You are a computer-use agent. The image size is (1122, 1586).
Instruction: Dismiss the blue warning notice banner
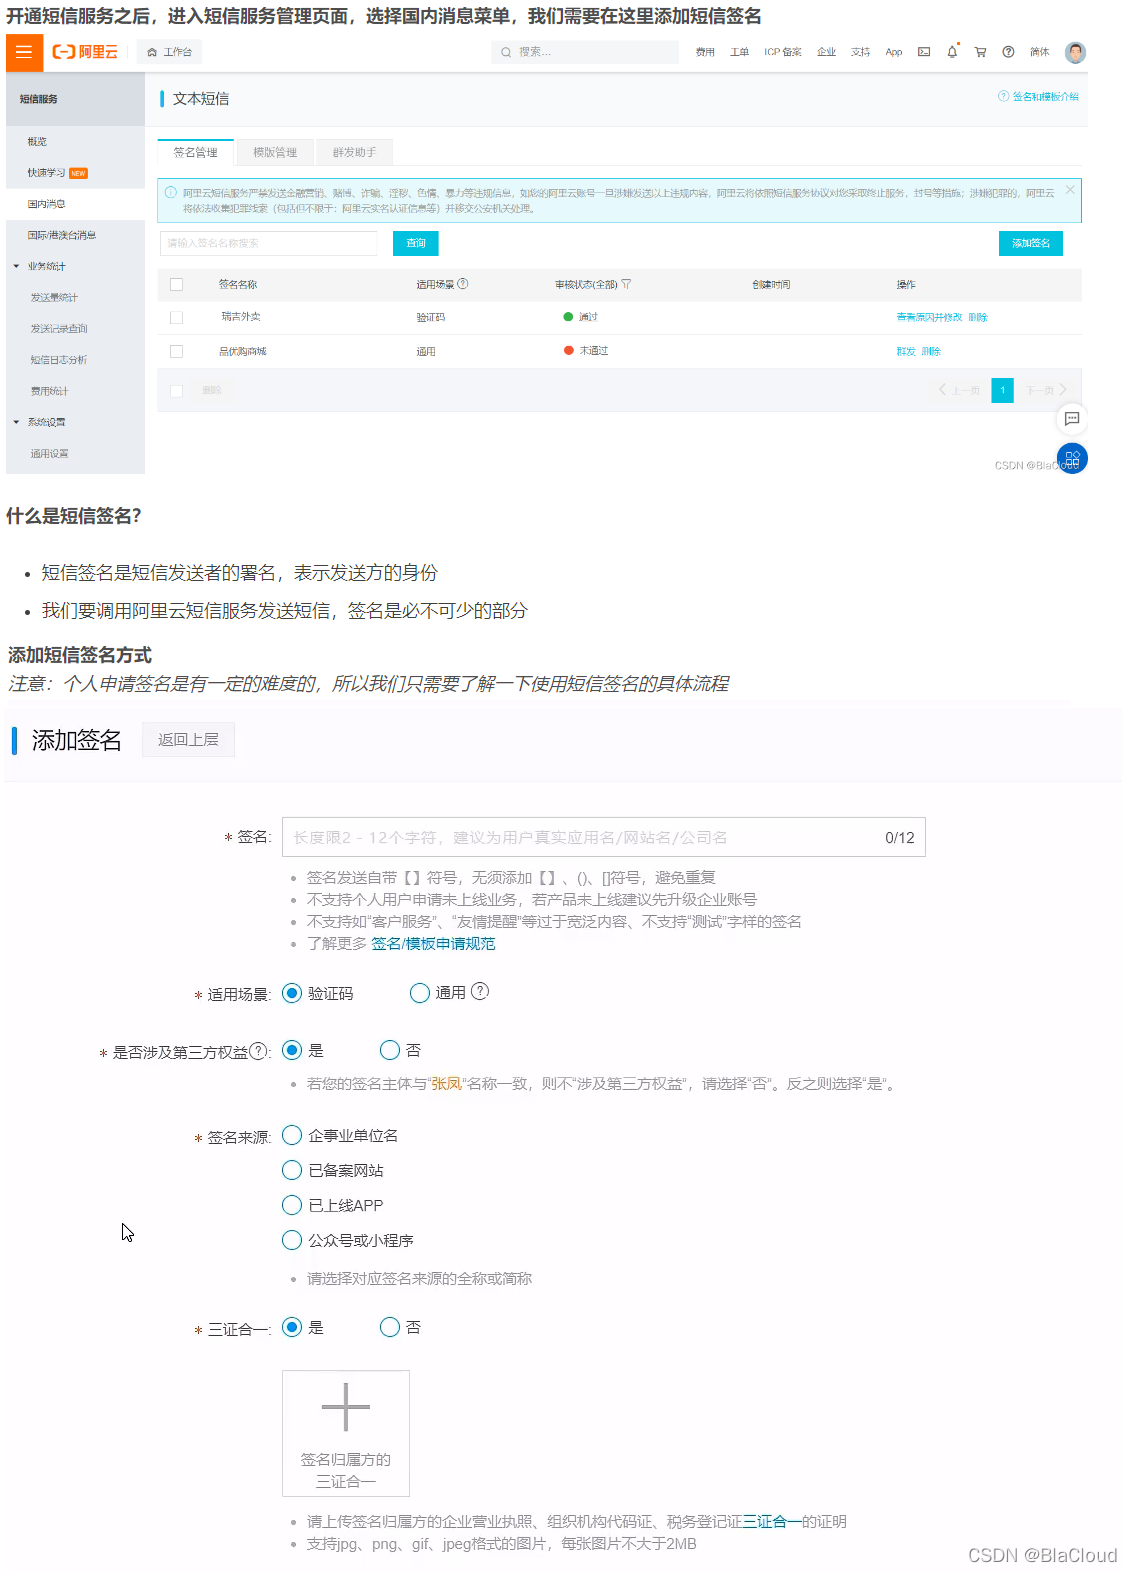coord(1070,190)
